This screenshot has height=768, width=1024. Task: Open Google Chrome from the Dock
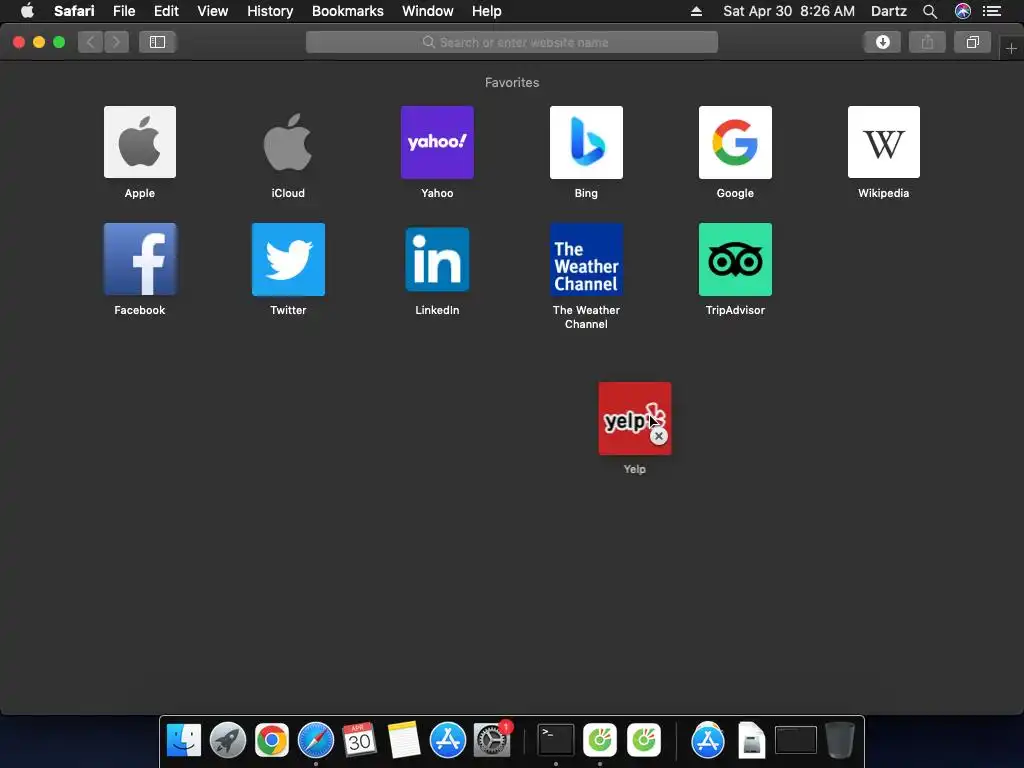[272, 741]
